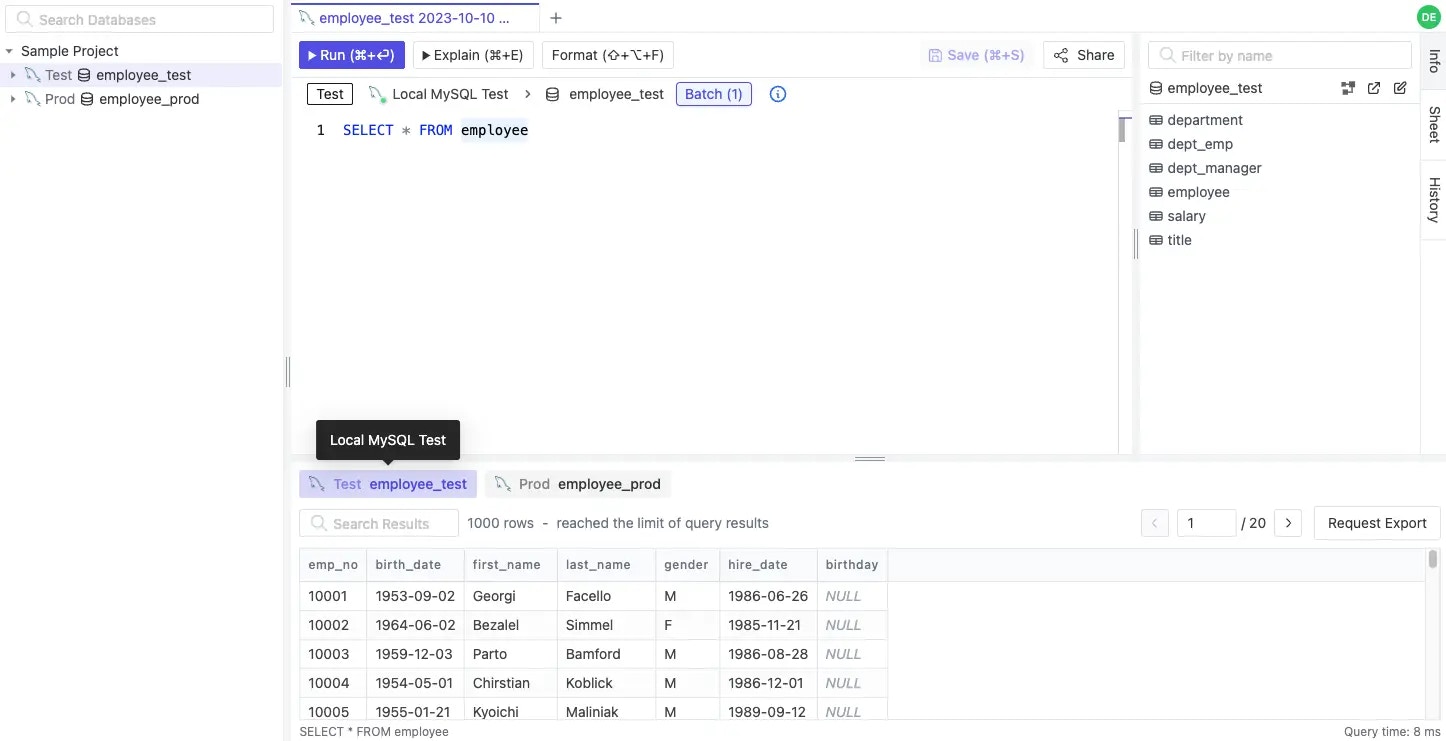Click Request Export button
The image size is (1446, 741).
(x=1377, y=523)
